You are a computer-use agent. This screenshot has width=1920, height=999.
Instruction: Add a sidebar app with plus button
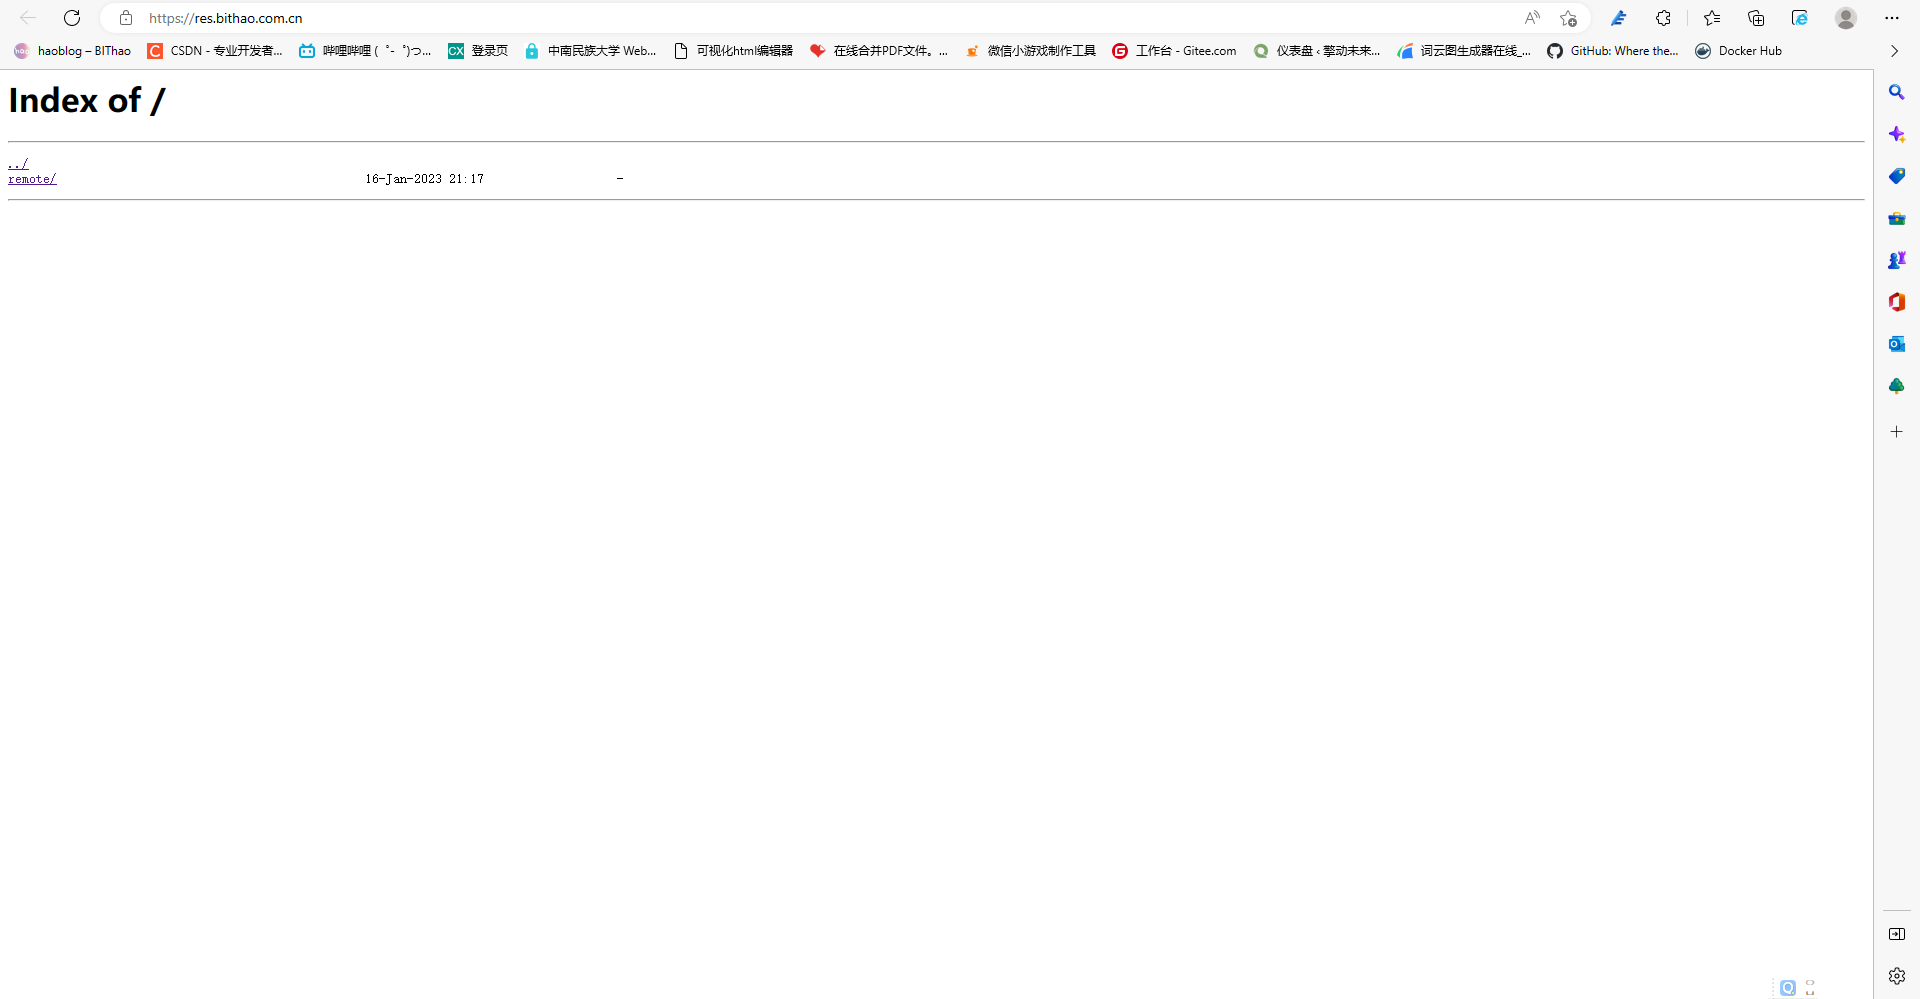1896,432
